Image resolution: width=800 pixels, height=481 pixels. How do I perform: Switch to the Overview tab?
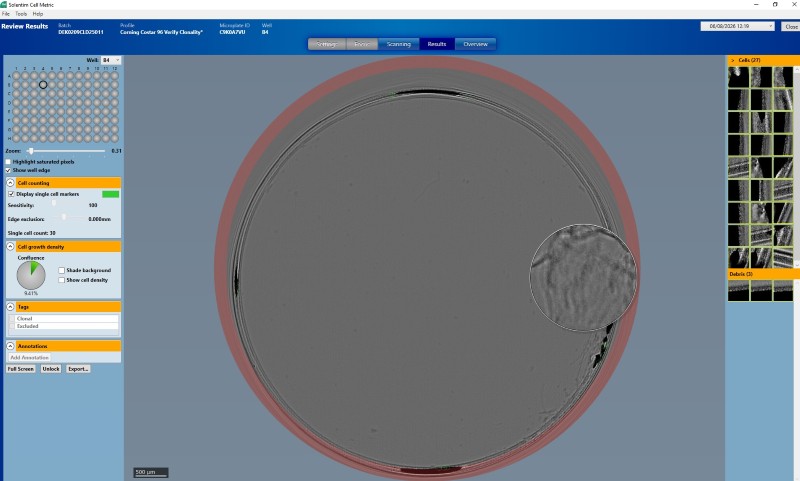pyautogui.click(x=476, y=44)
